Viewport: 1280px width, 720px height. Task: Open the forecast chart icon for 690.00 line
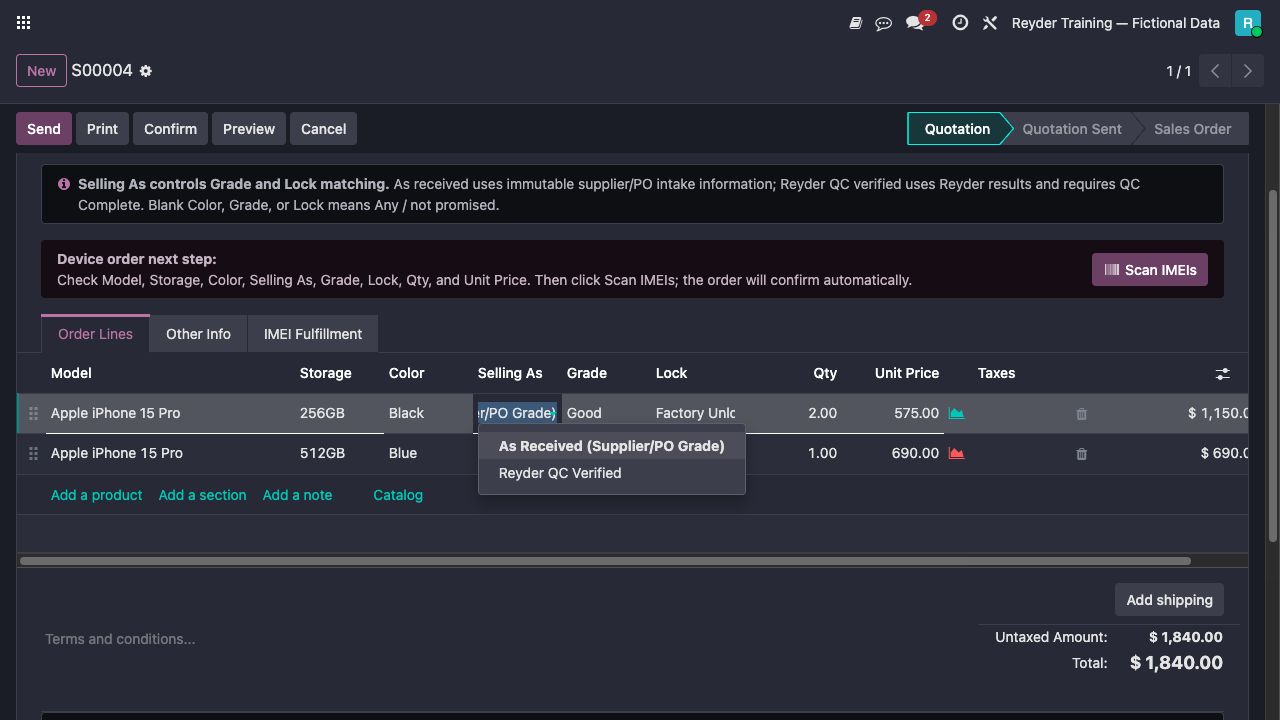(x=956, y=453)
